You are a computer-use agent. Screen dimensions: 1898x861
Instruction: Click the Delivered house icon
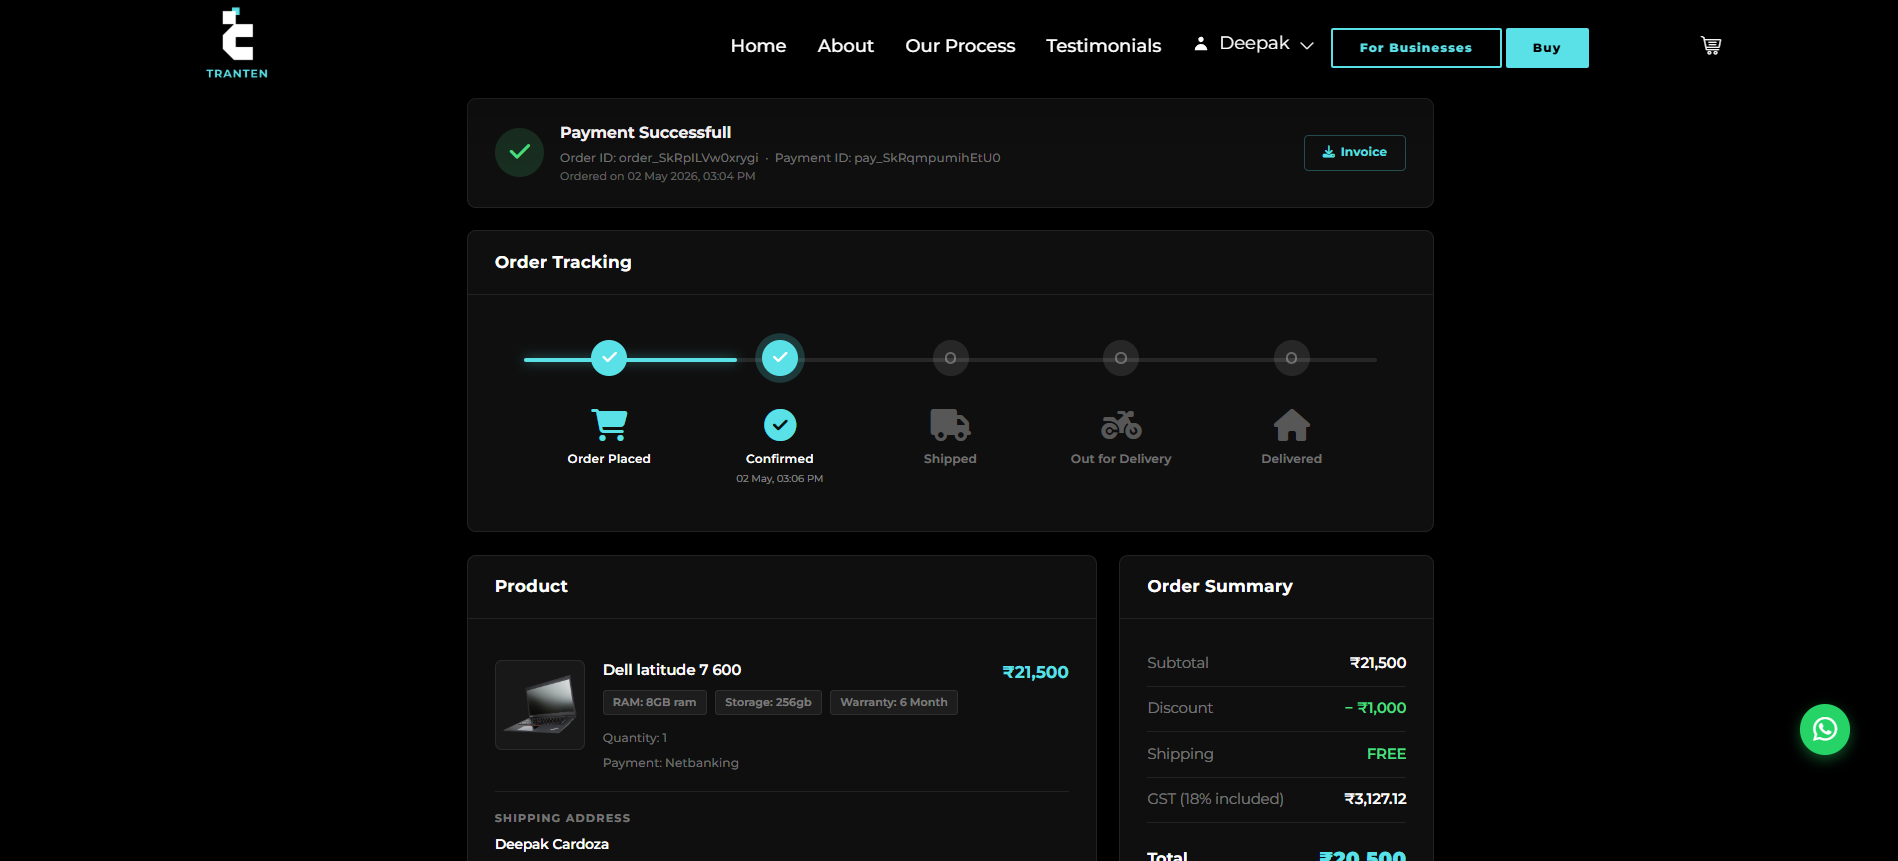point(1291,425)
